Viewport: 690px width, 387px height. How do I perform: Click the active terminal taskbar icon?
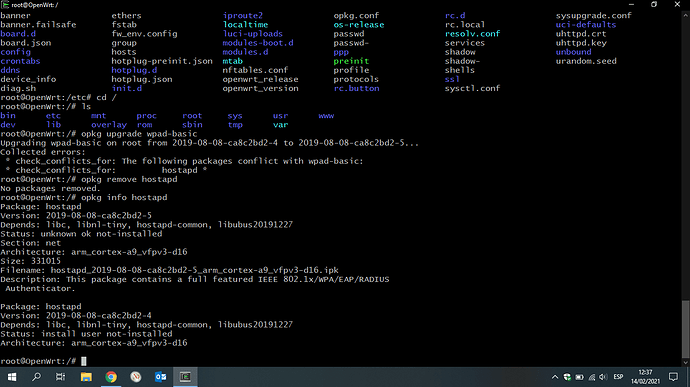(185, 377)
